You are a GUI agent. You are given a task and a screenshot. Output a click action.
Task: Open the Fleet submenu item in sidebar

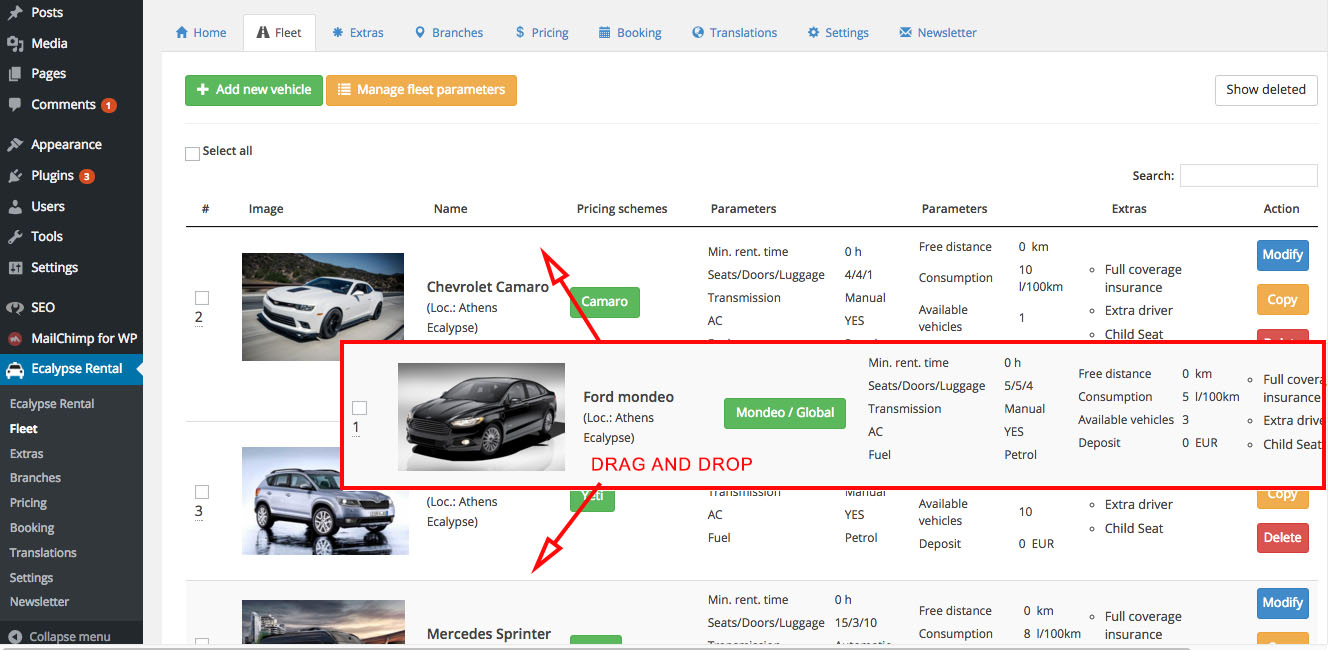24,428
